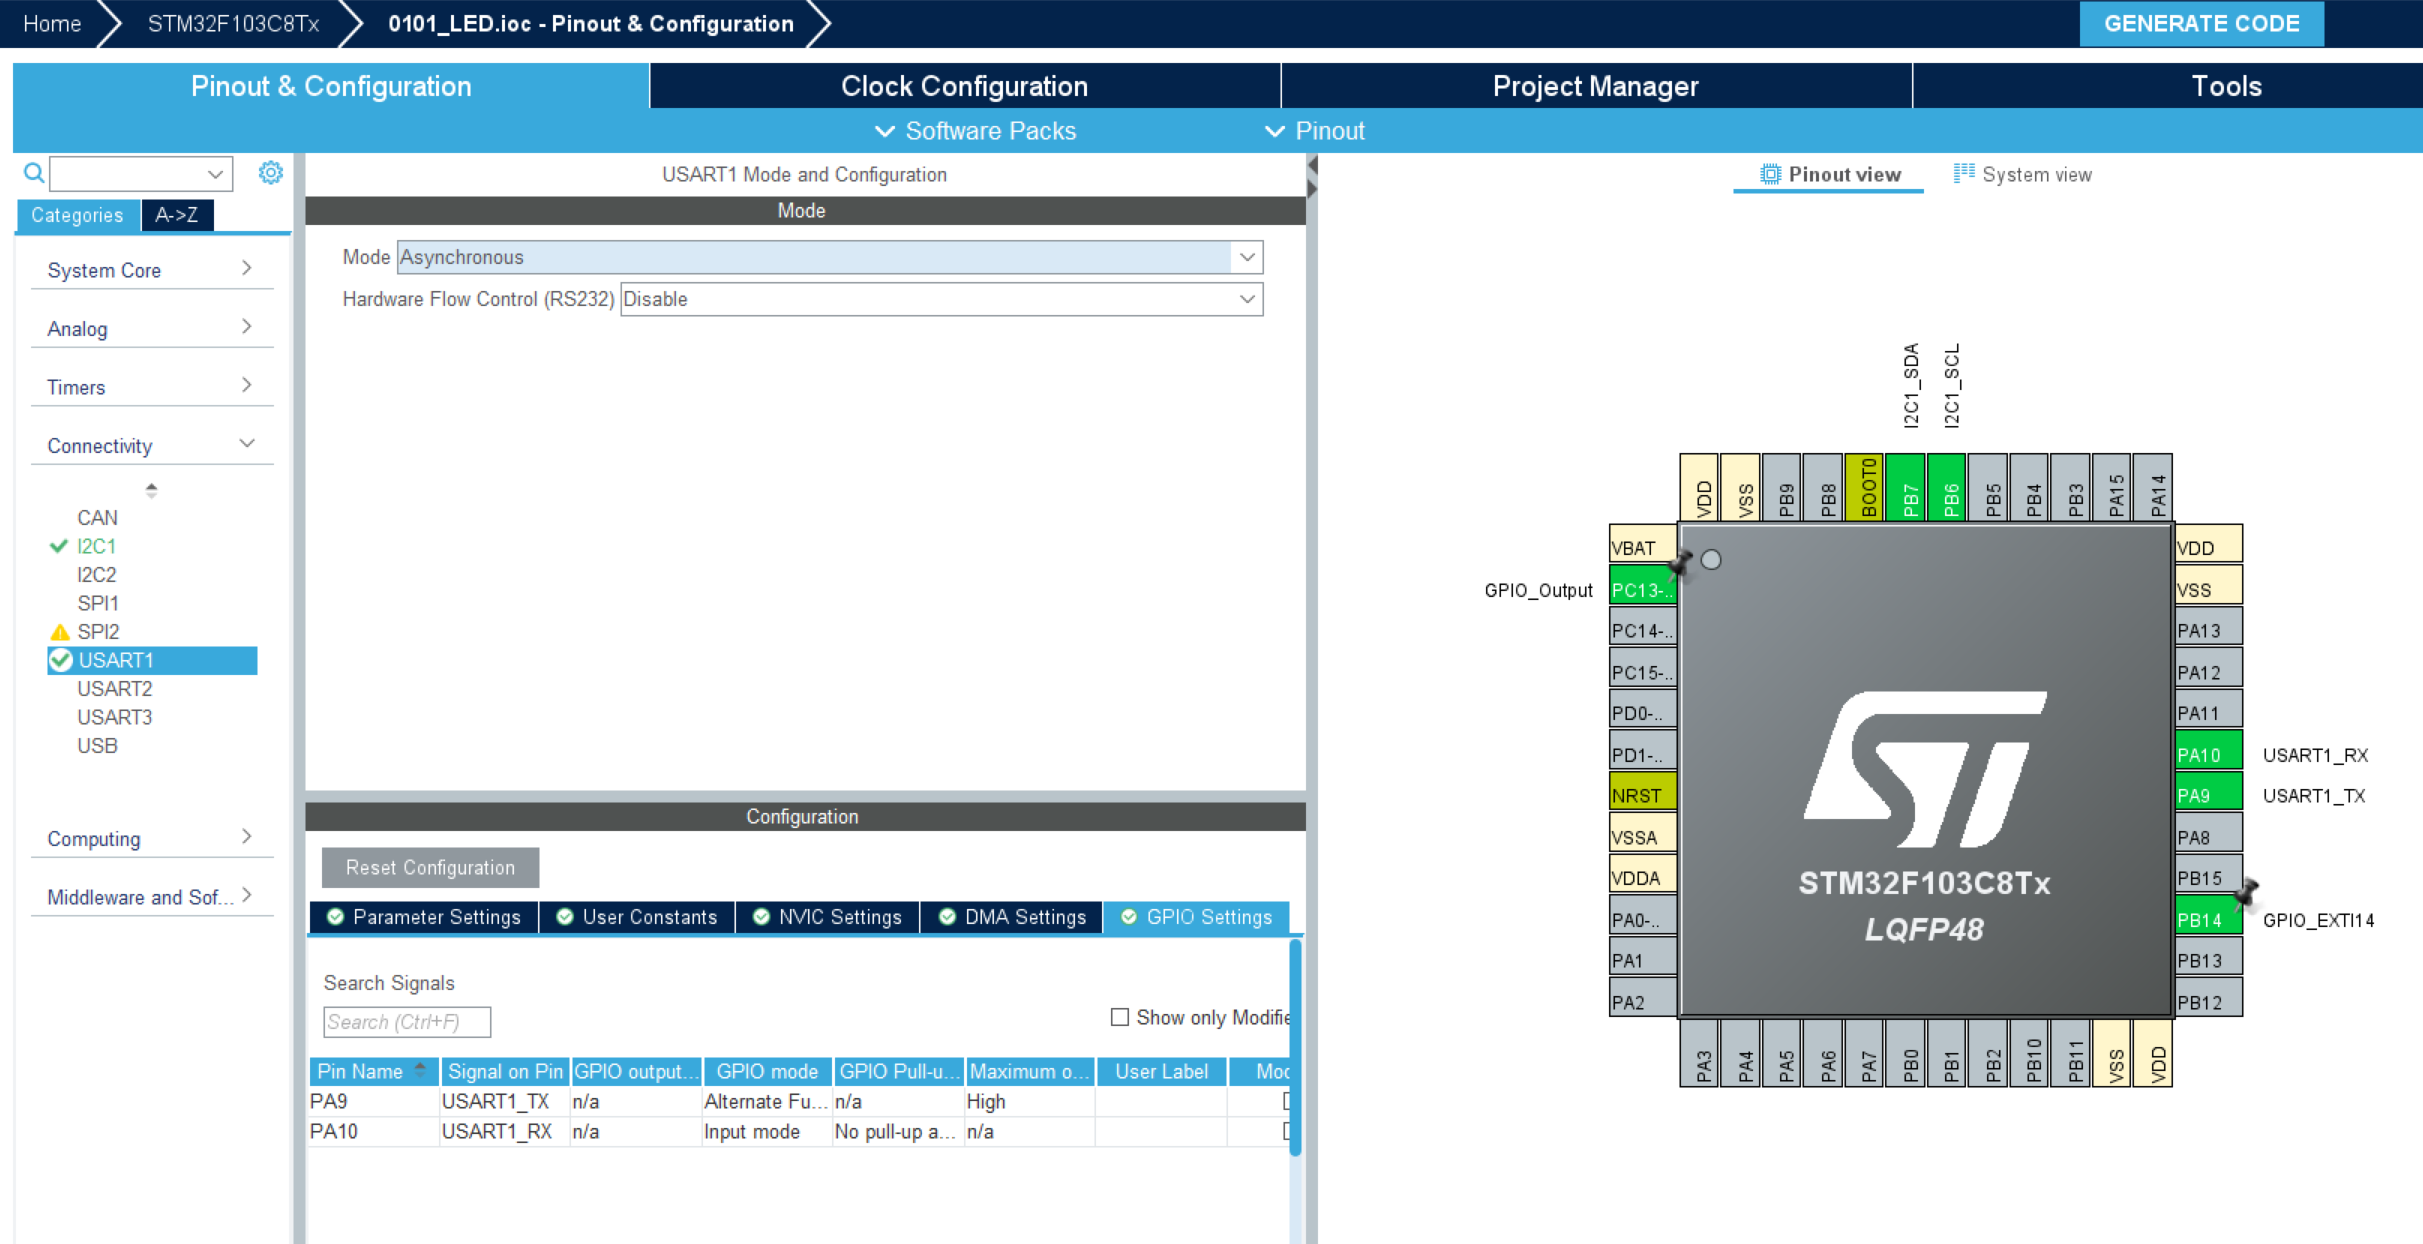Switch to Clock Configuration tab
2423x1244 pixels.
(x=964, y=86)
